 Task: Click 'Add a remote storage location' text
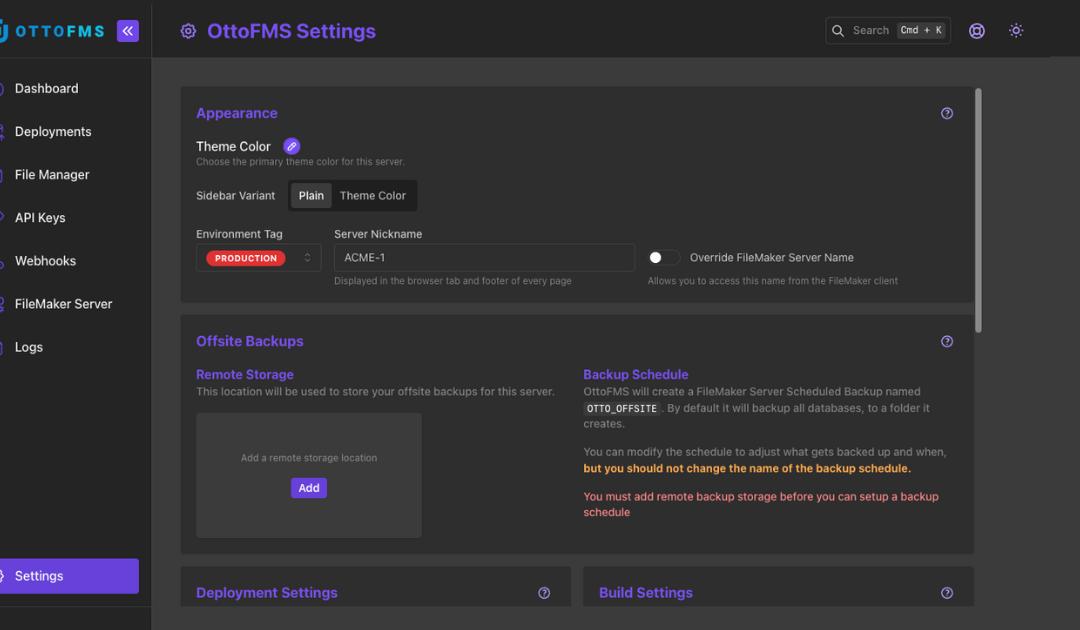click(x=309, y=458)
